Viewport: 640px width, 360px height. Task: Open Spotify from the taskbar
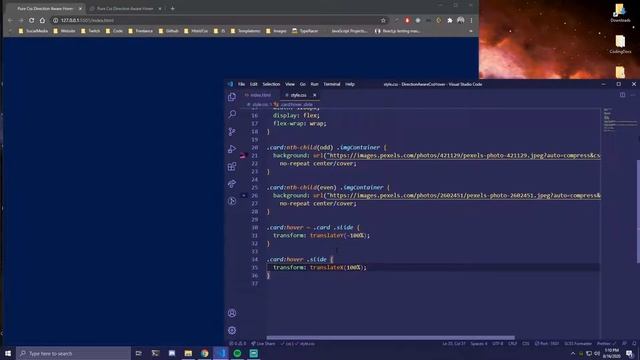click(237, 353)
